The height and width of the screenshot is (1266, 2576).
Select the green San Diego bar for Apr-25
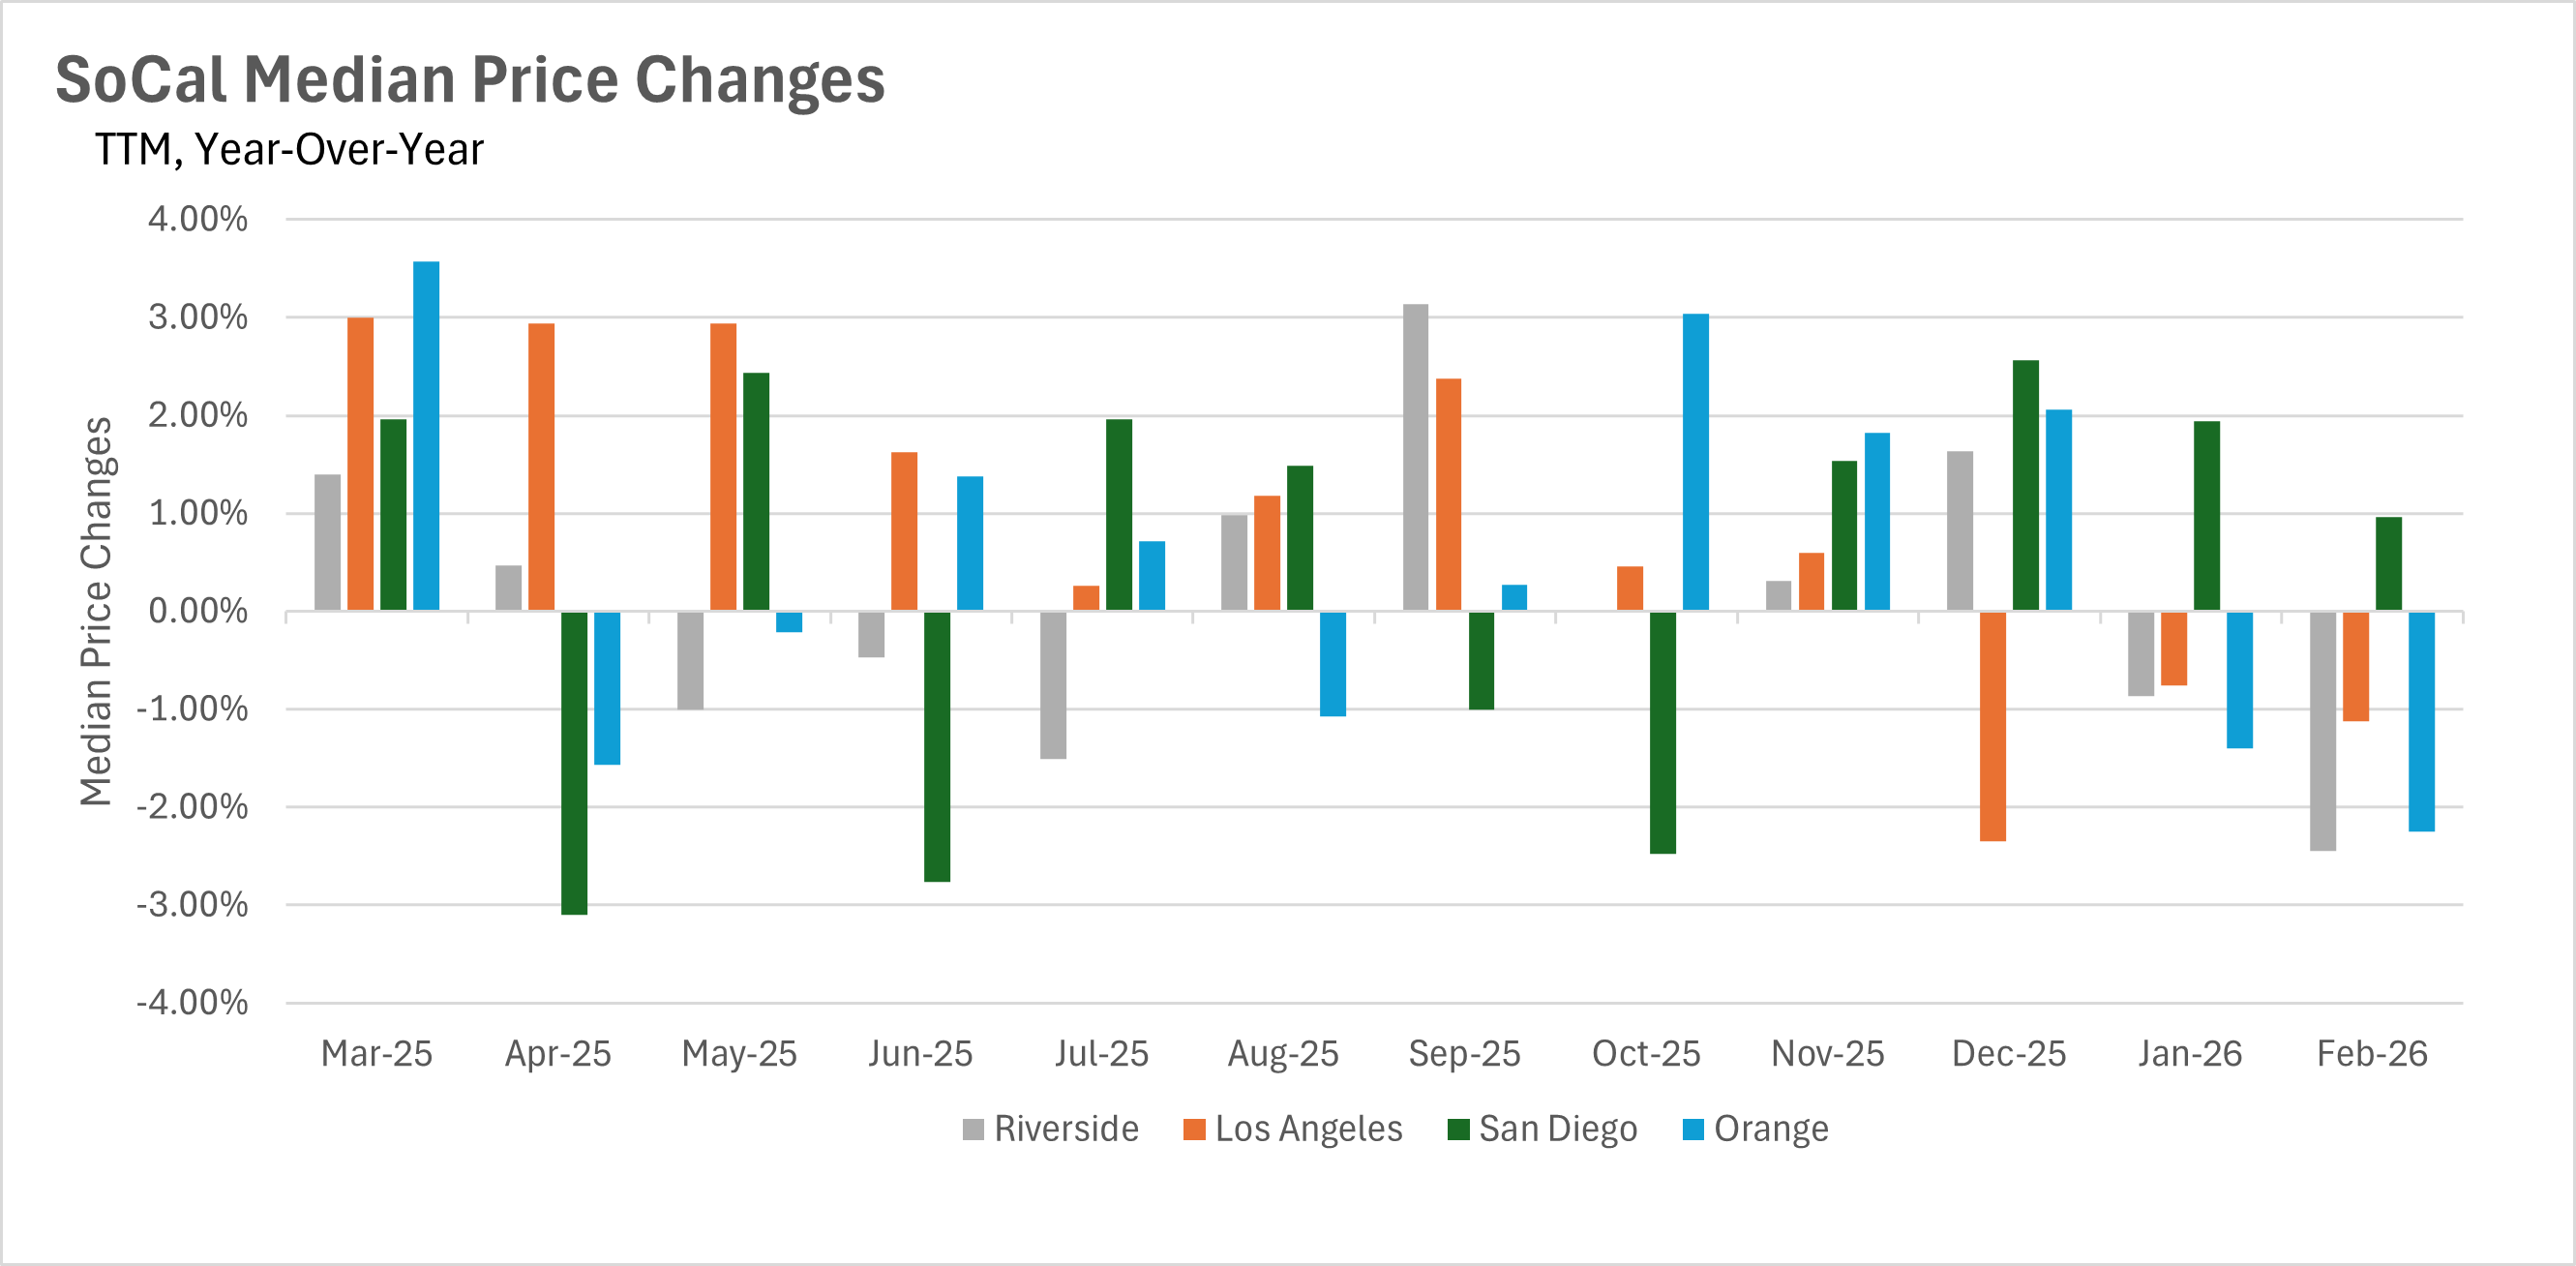tap(574, 762)
